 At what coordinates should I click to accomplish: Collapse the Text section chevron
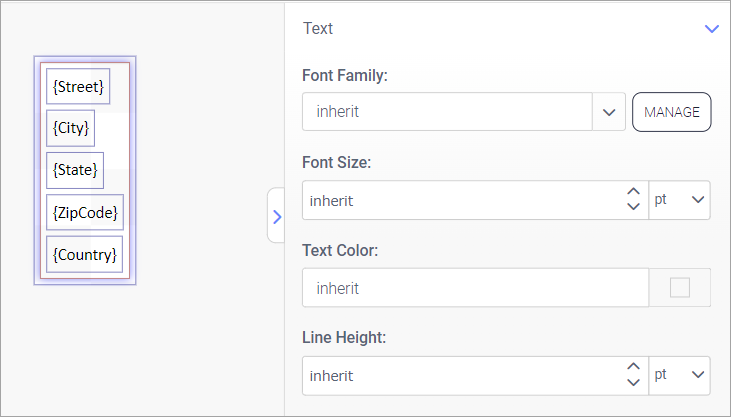(x=712, y=29)
